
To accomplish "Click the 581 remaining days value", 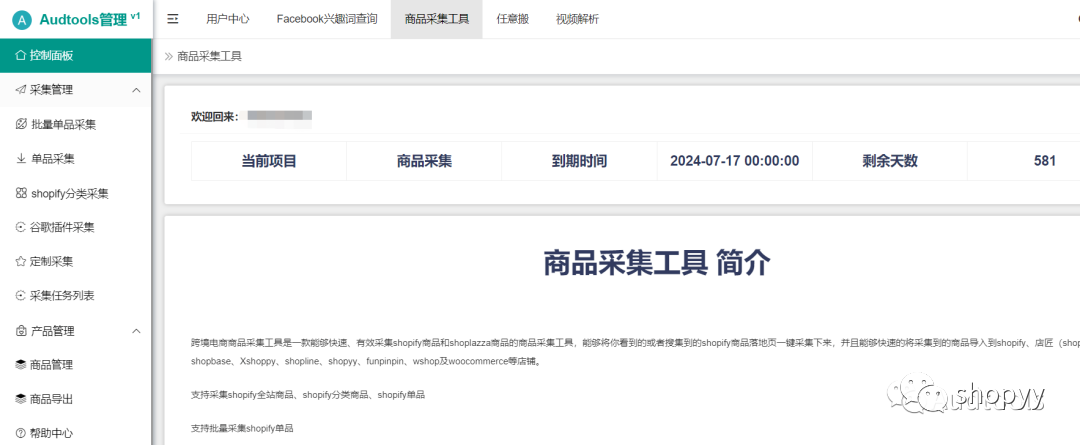I will tap(1045, 161).
